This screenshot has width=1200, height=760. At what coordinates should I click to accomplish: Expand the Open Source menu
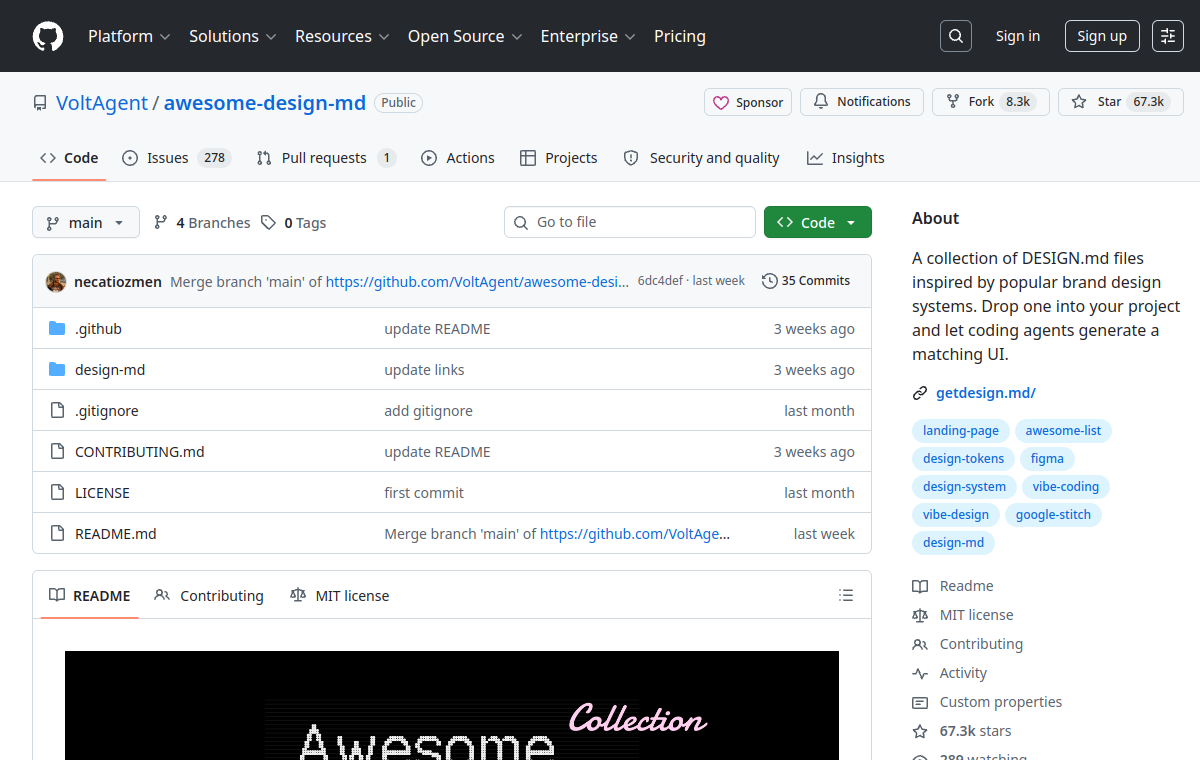[465, 36]
